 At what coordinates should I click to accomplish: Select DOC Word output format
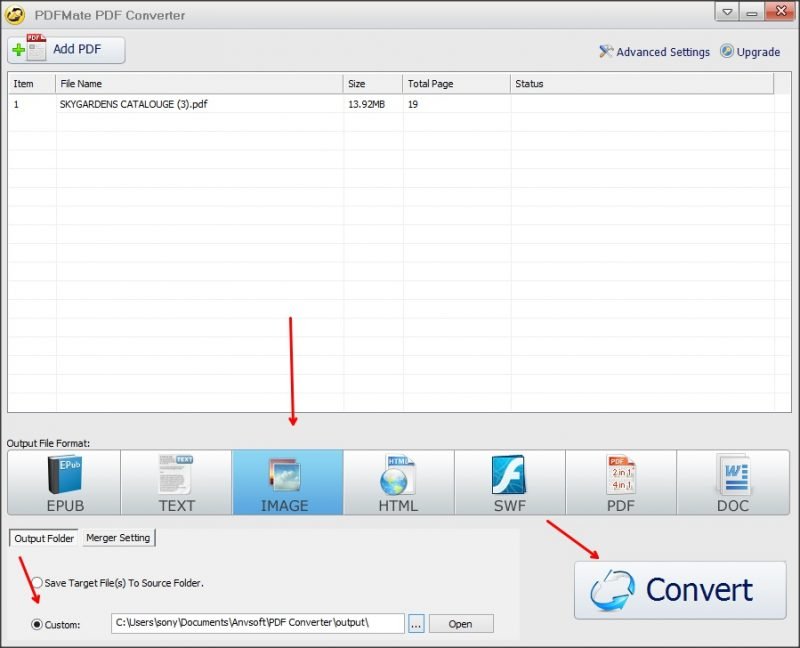coord(733,483)
